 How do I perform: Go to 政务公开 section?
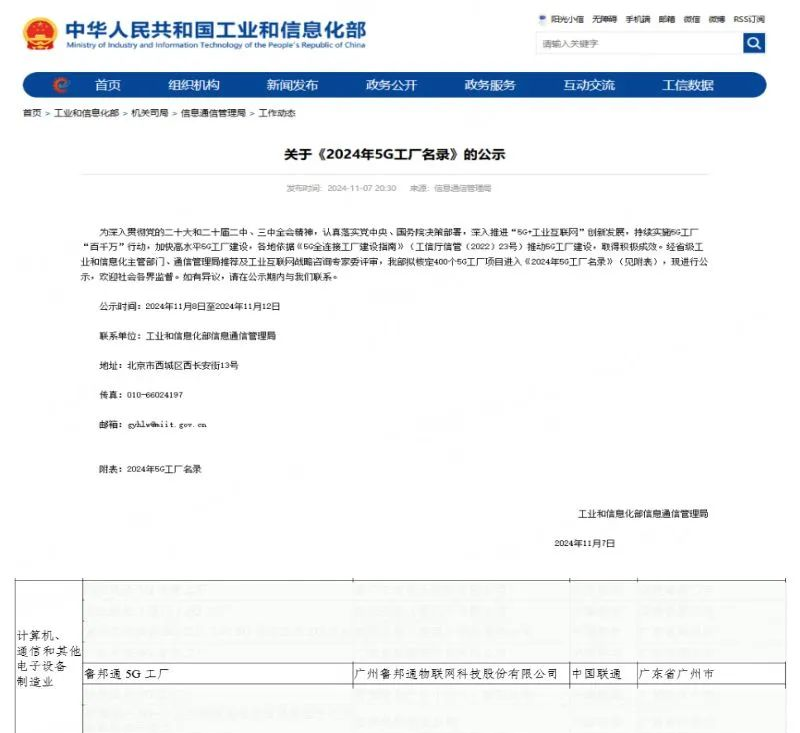391,85
